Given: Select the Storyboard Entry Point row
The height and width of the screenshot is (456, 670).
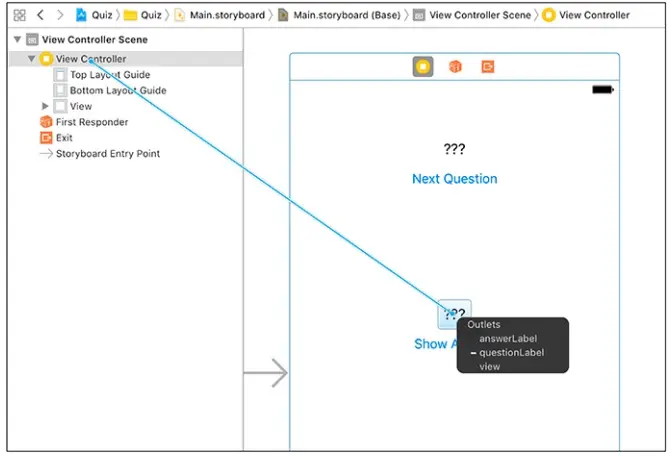Looking at the screenshot, I should coord(126,154).
